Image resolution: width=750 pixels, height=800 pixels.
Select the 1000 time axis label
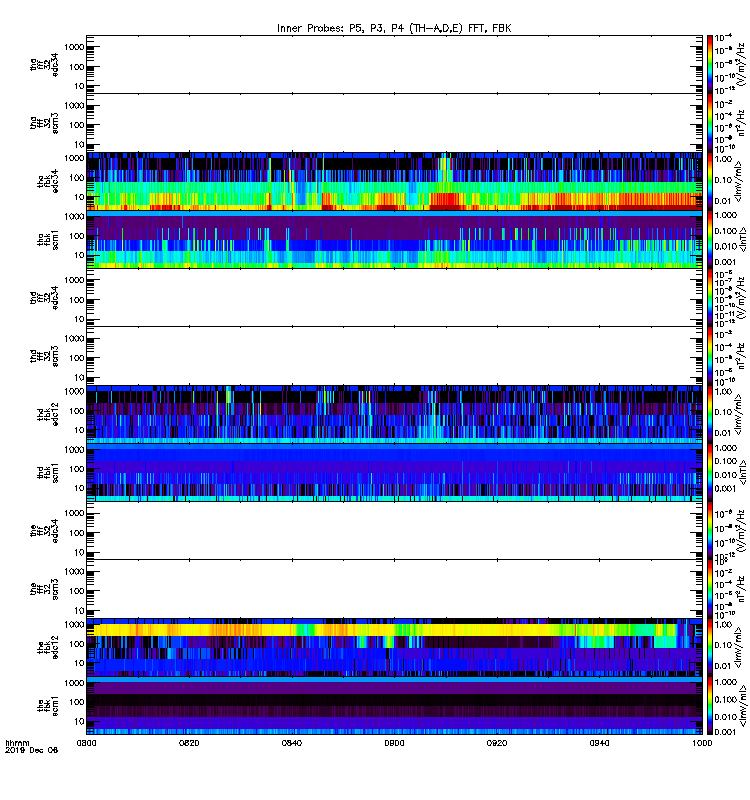click(x=702, y=743)
